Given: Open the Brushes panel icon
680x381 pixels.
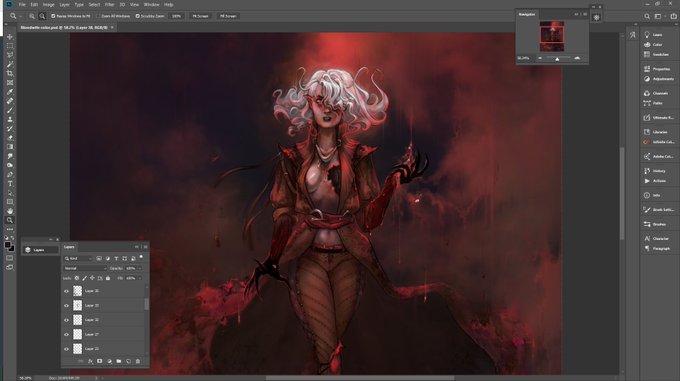Looking at the screenshot, I should point(647,224).
